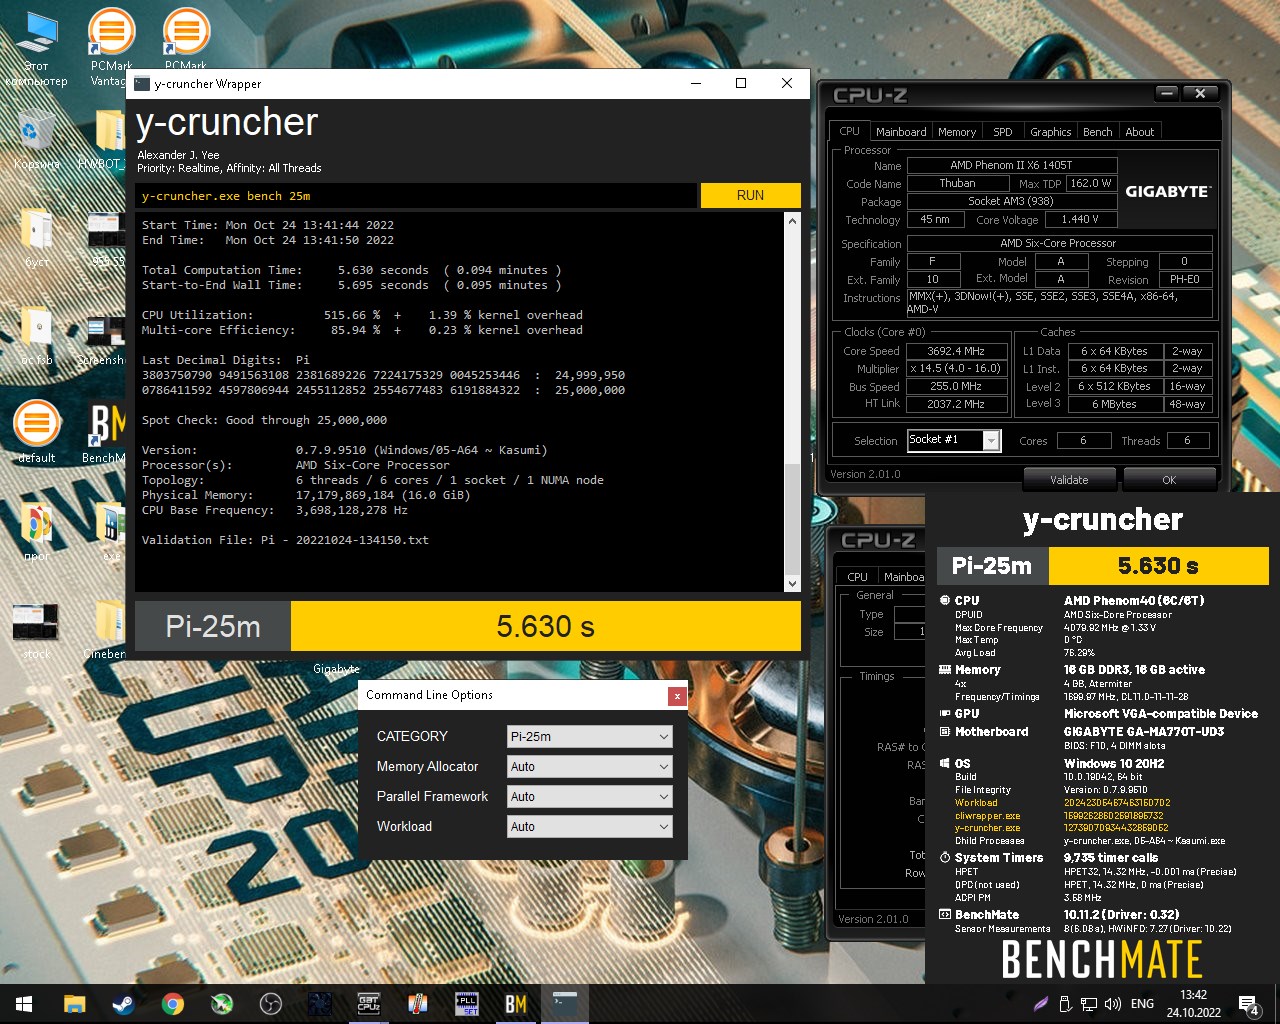Open the notification center icon
This screenshot has height=1024, width=1280.
[x=1249, y=1004]
